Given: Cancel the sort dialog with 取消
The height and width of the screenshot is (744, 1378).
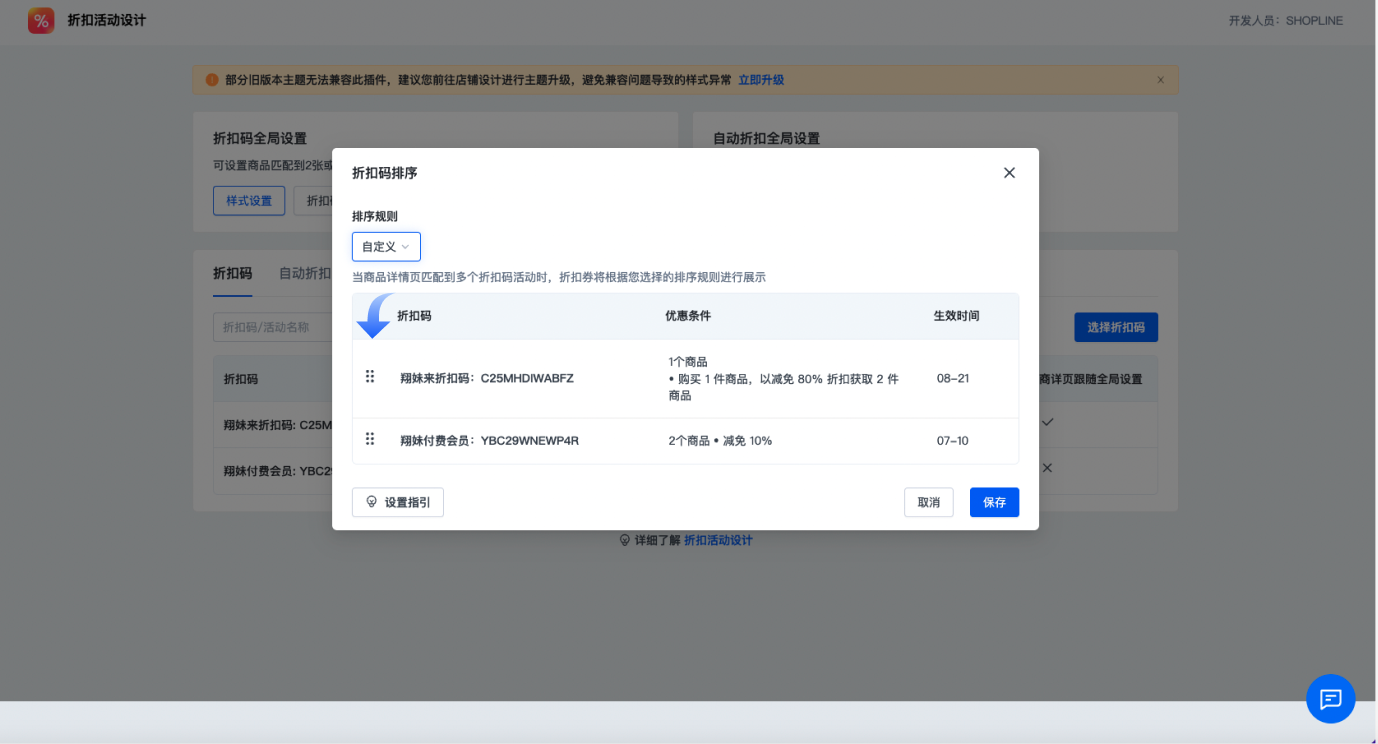Looking at the screenshot, I should [929, 502].
